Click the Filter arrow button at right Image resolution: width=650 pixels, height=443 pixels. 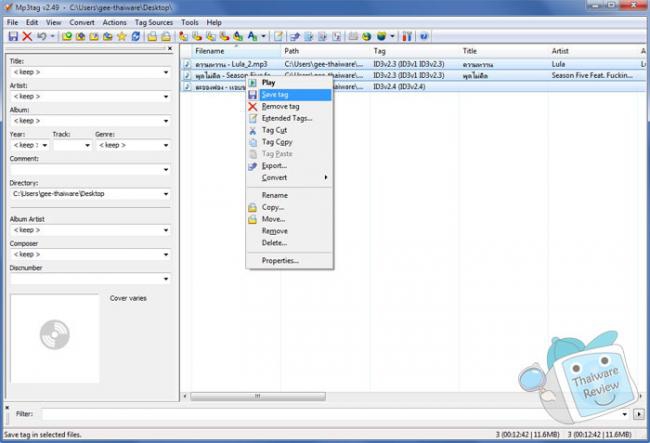pyautogui.click(x=639, y=414)
